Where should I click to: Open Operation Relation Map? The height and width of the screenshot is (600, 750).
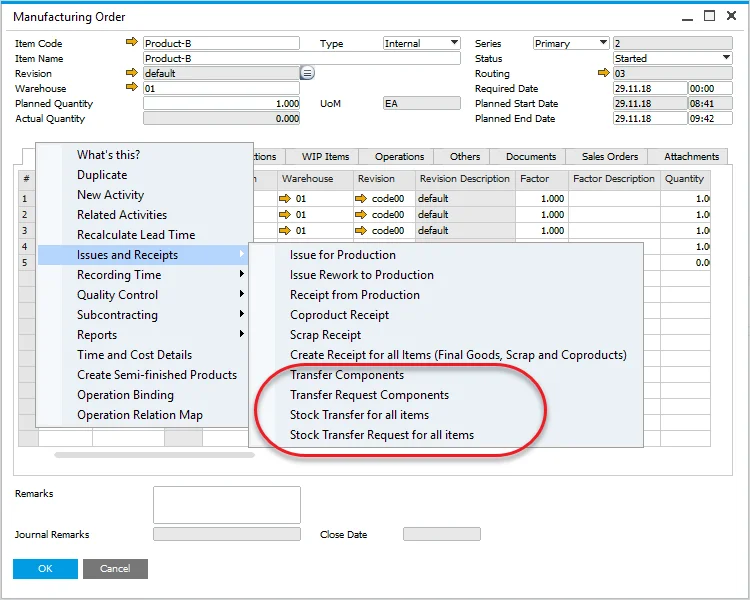coord(140,415)
